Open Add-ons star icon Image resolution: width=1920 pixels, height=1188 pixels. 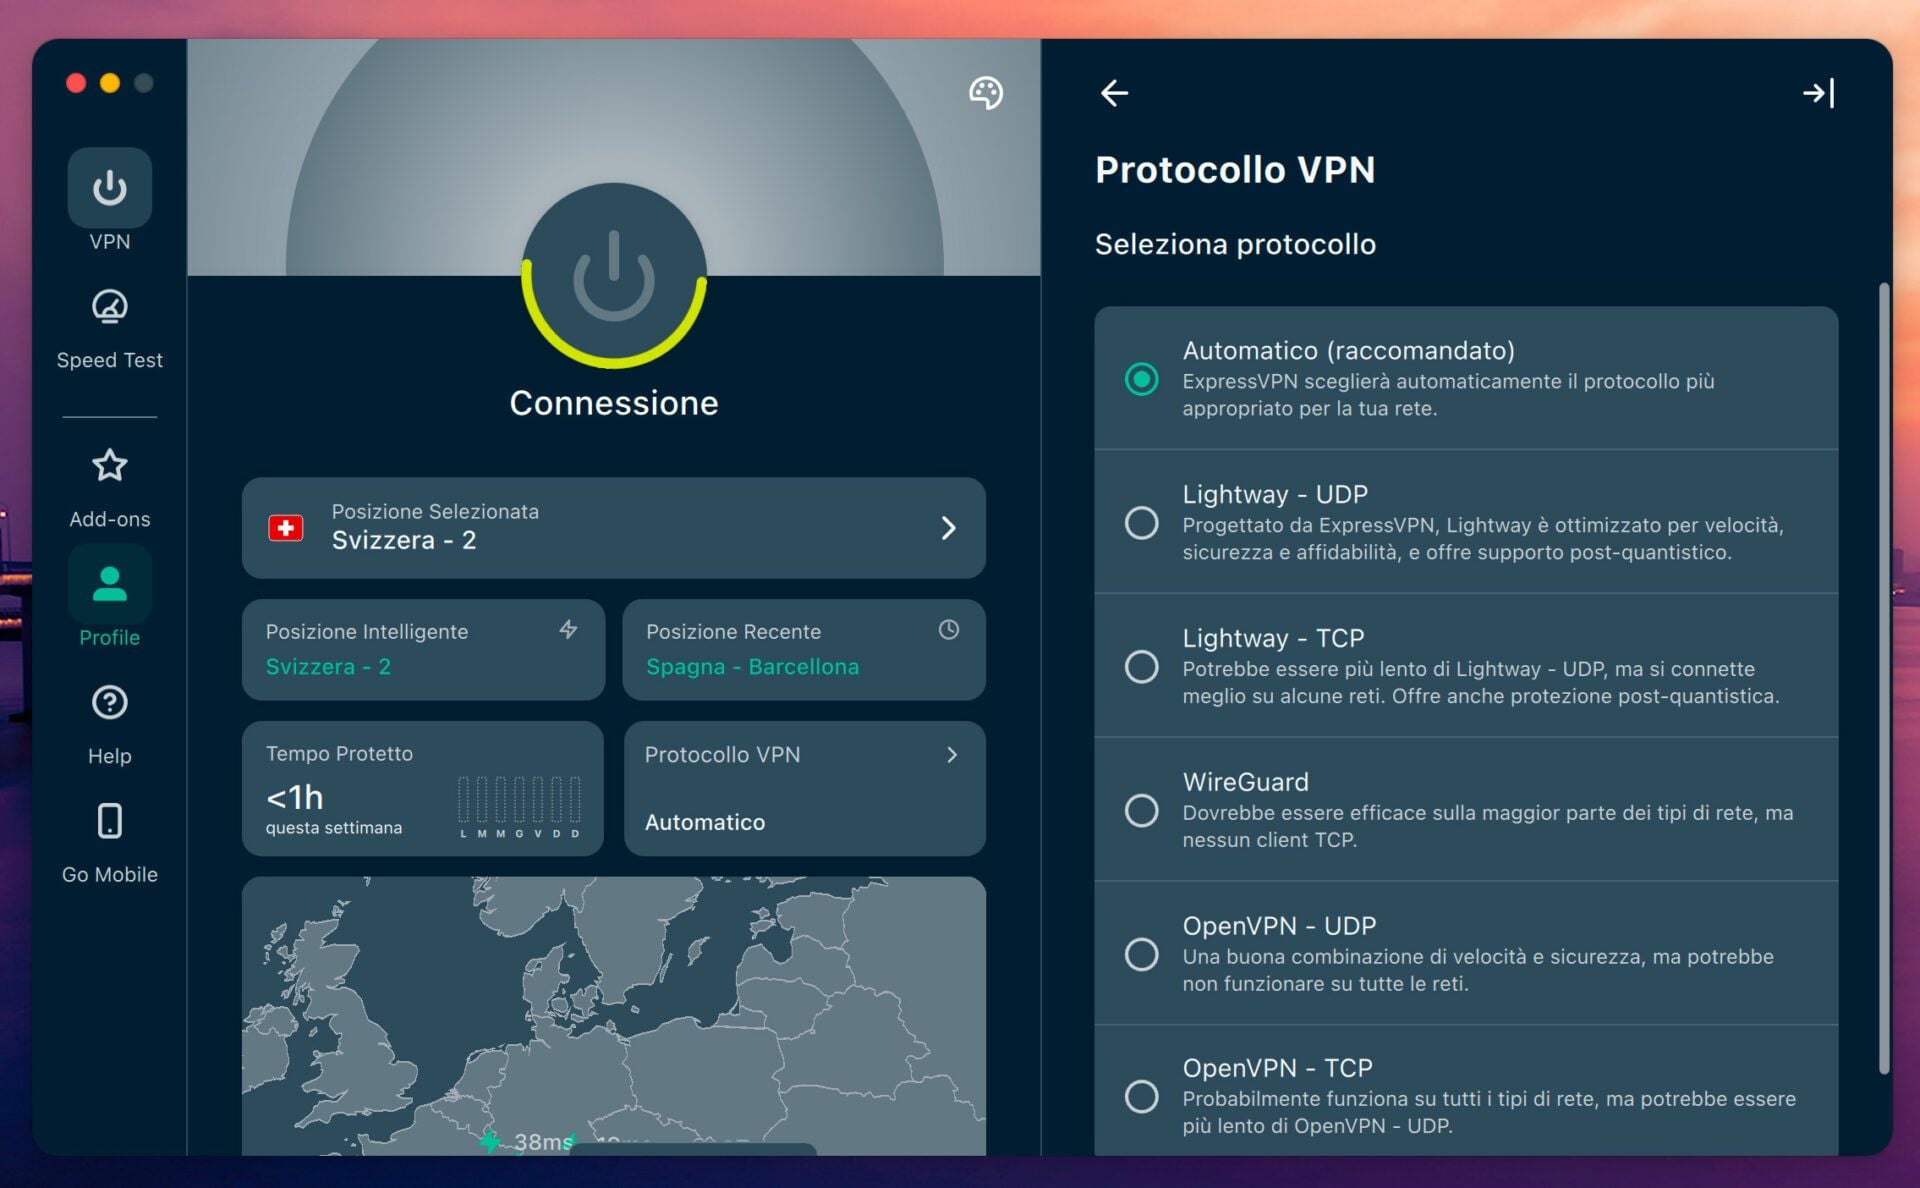(x=110, y=465)
